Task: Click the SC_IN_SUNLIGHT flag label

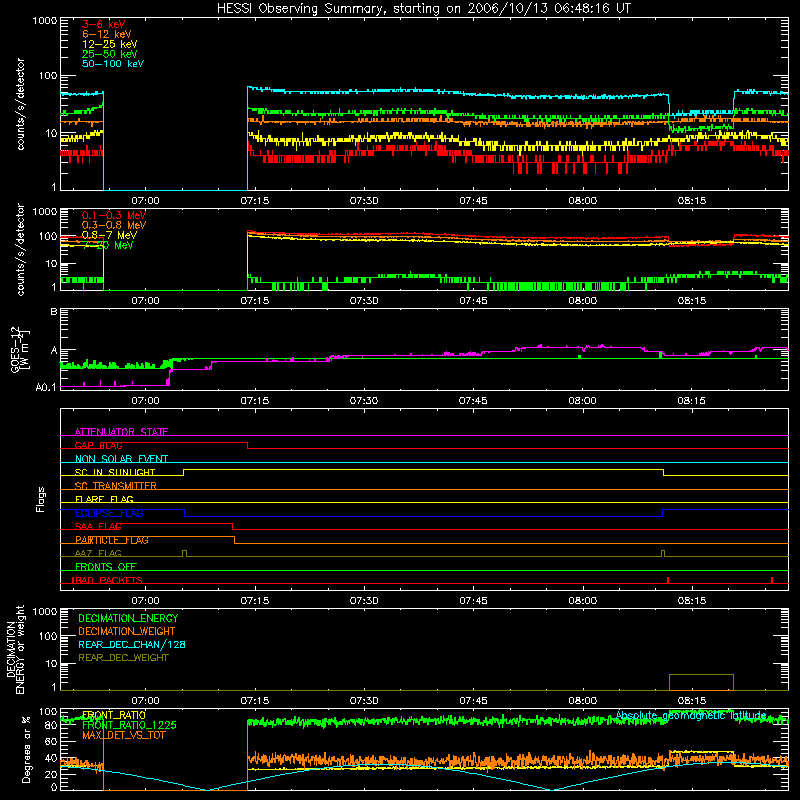Action: 115,472
